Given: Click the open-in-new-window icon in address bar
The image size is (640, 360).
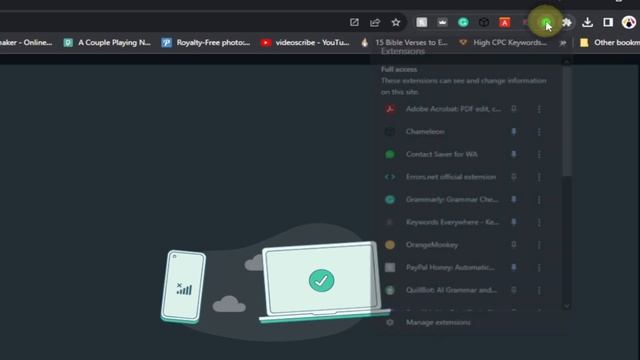Looking at the screenshot, I should coord(354,22).
